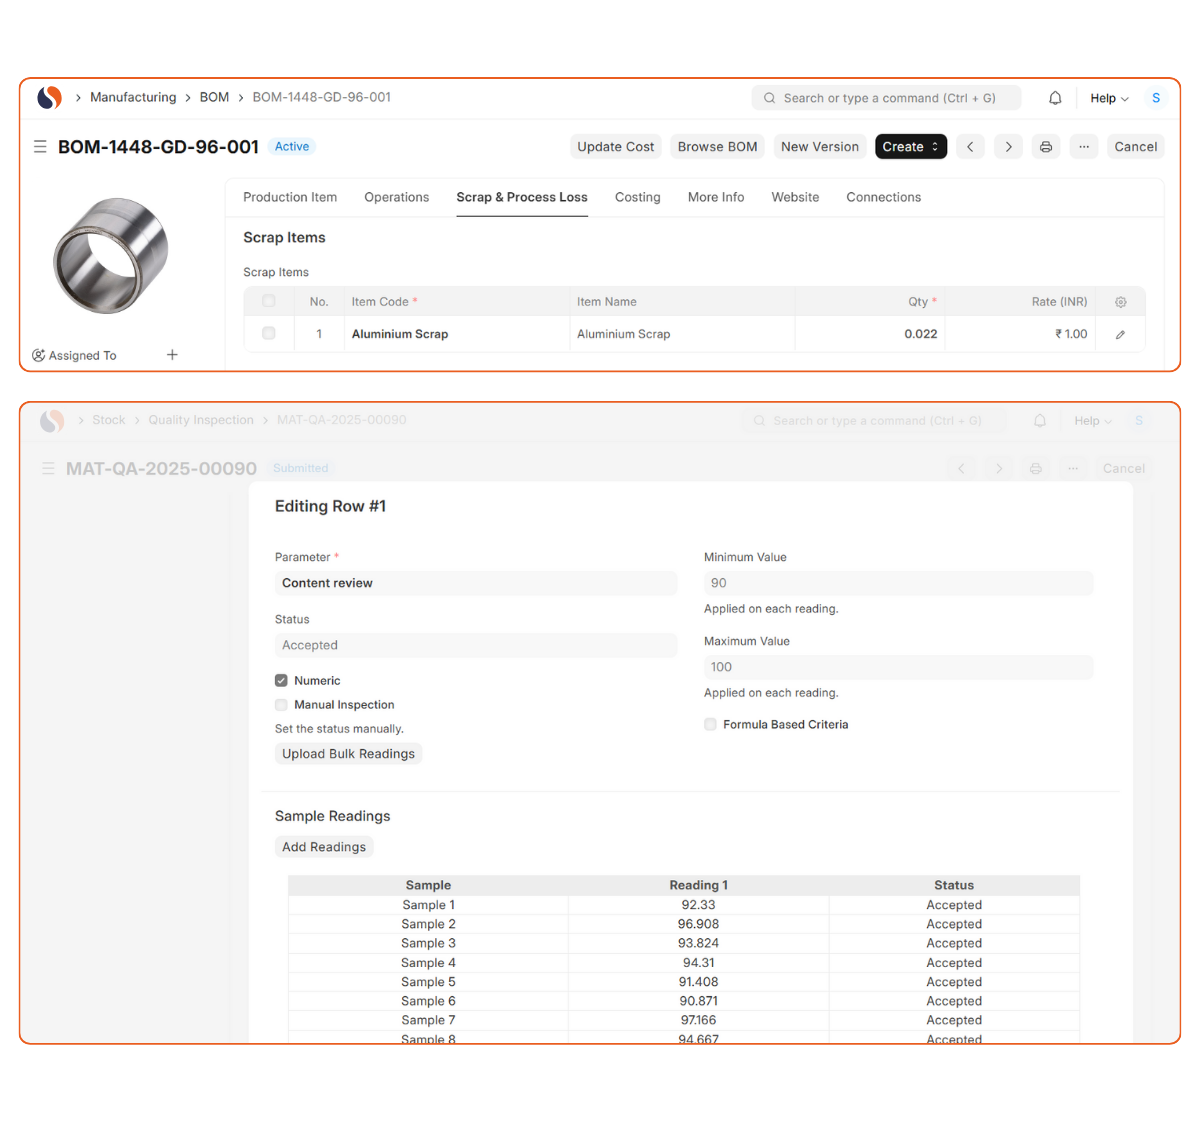Expand the Create dropdown button

[910, 147]
